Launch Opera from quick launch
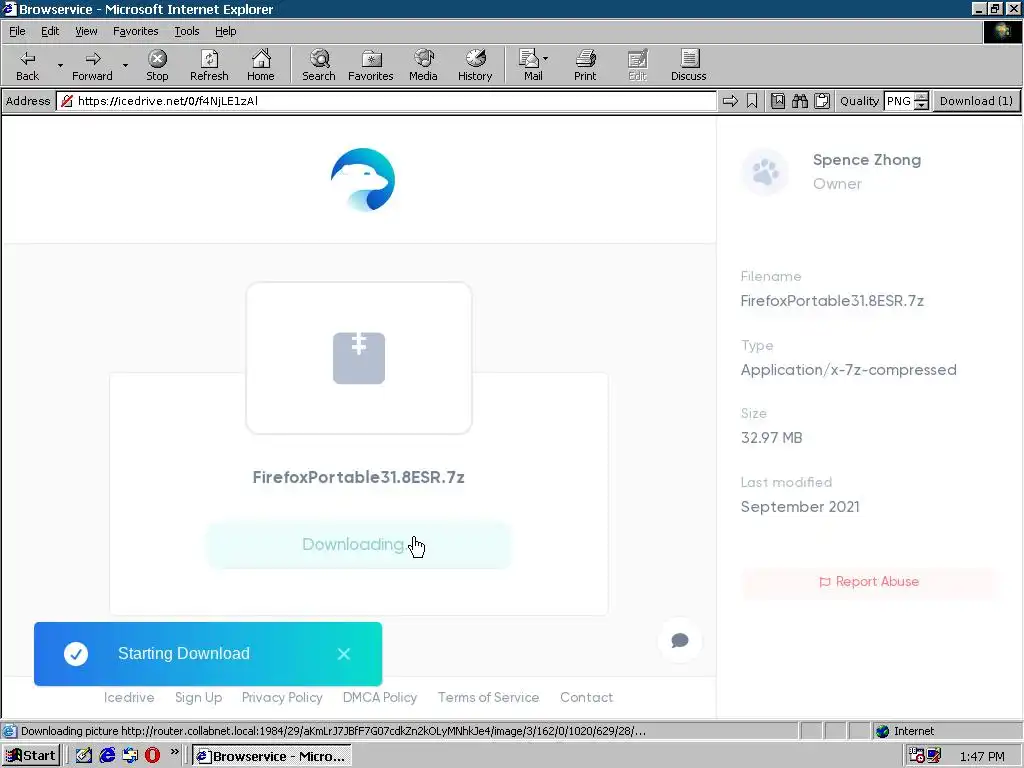The height and width of the screenshot is (768, 1024). pyautogui.click(x=153, y=756)
